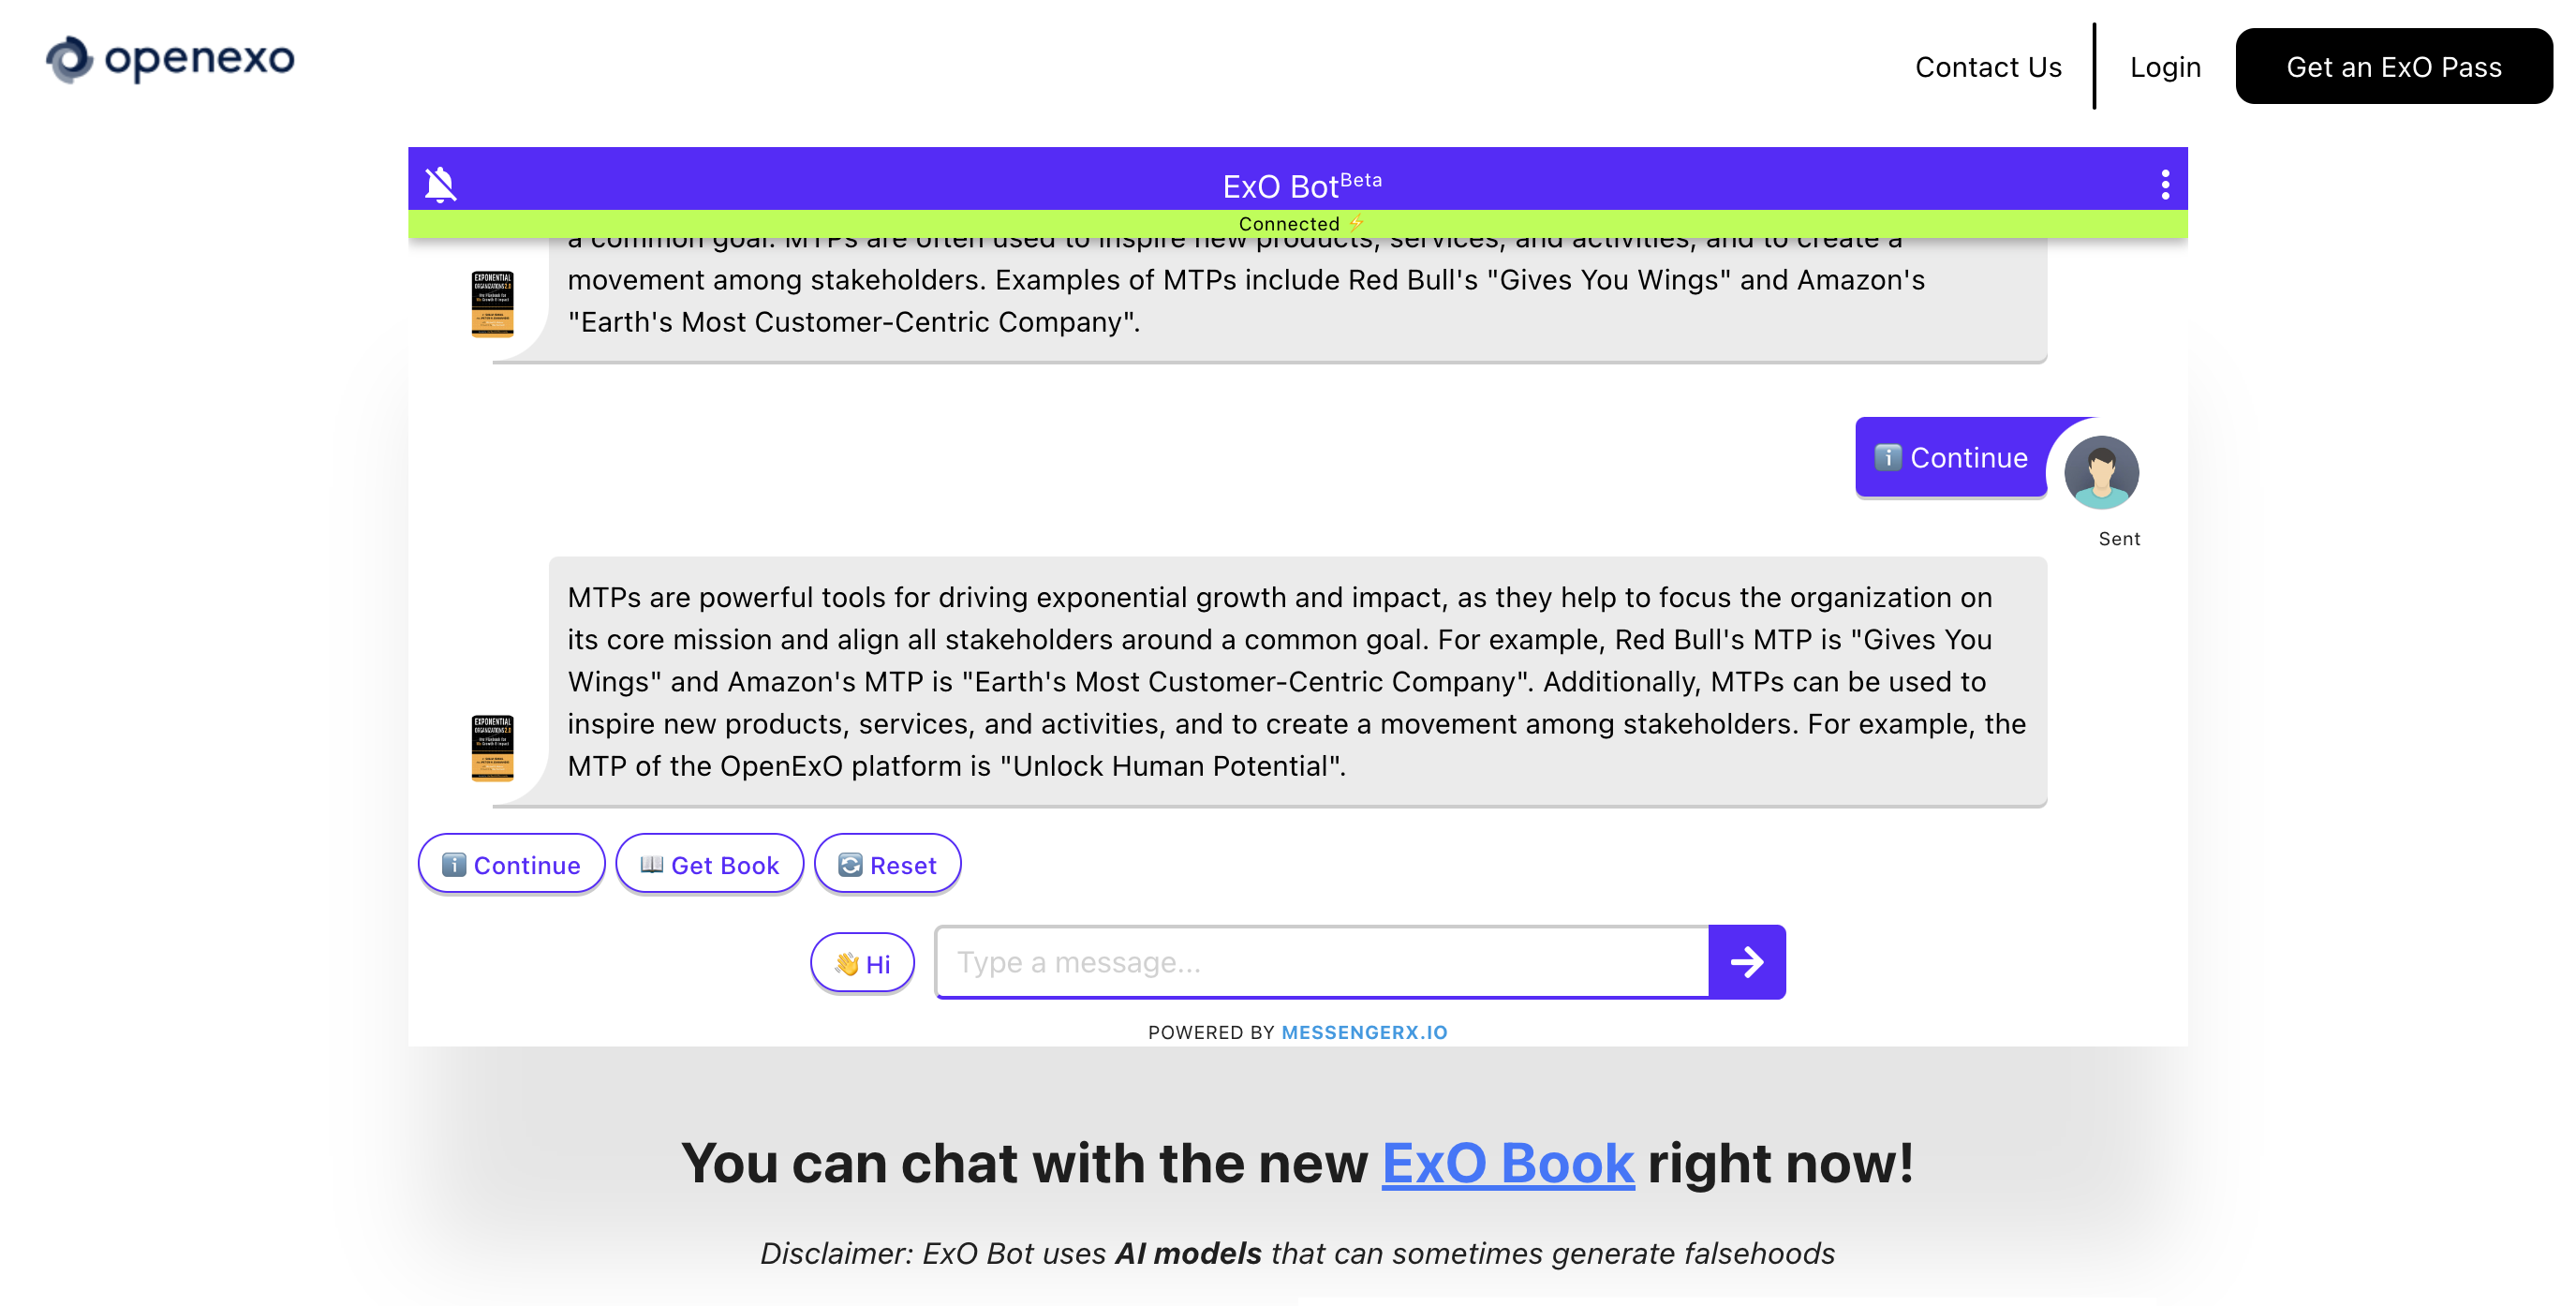
Task: Click the openexo logo
Action: coord(168,60)
